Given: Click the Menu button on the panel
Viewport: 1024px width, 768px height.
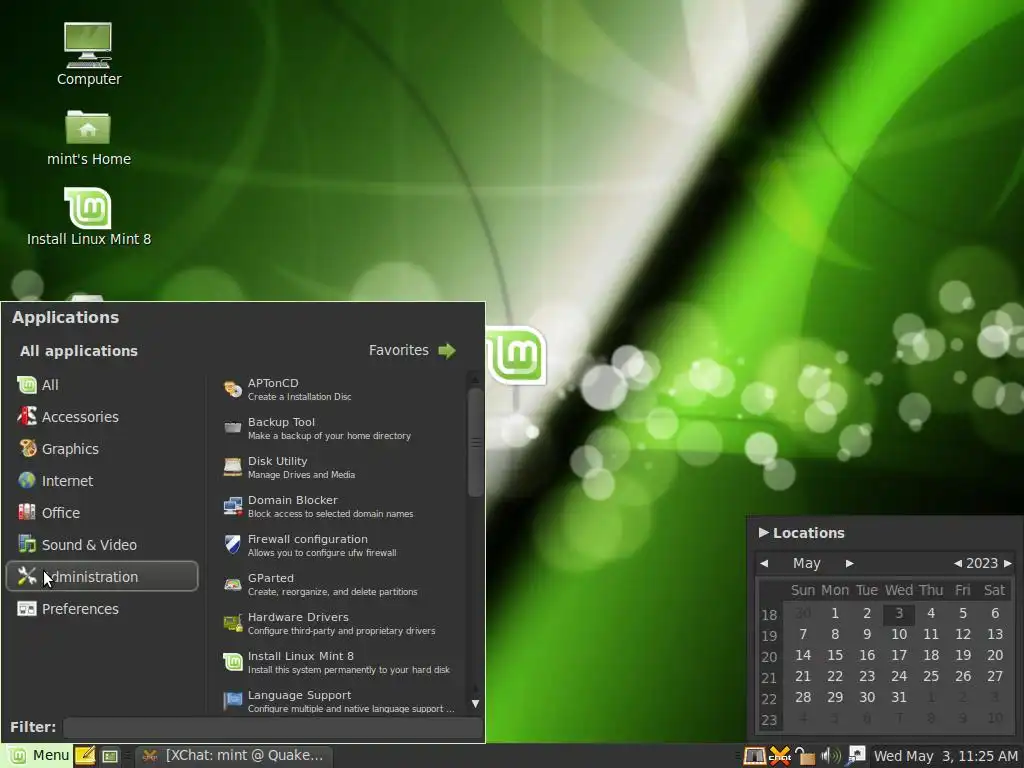Looking at the screenshot, I should tap(37, 756).
